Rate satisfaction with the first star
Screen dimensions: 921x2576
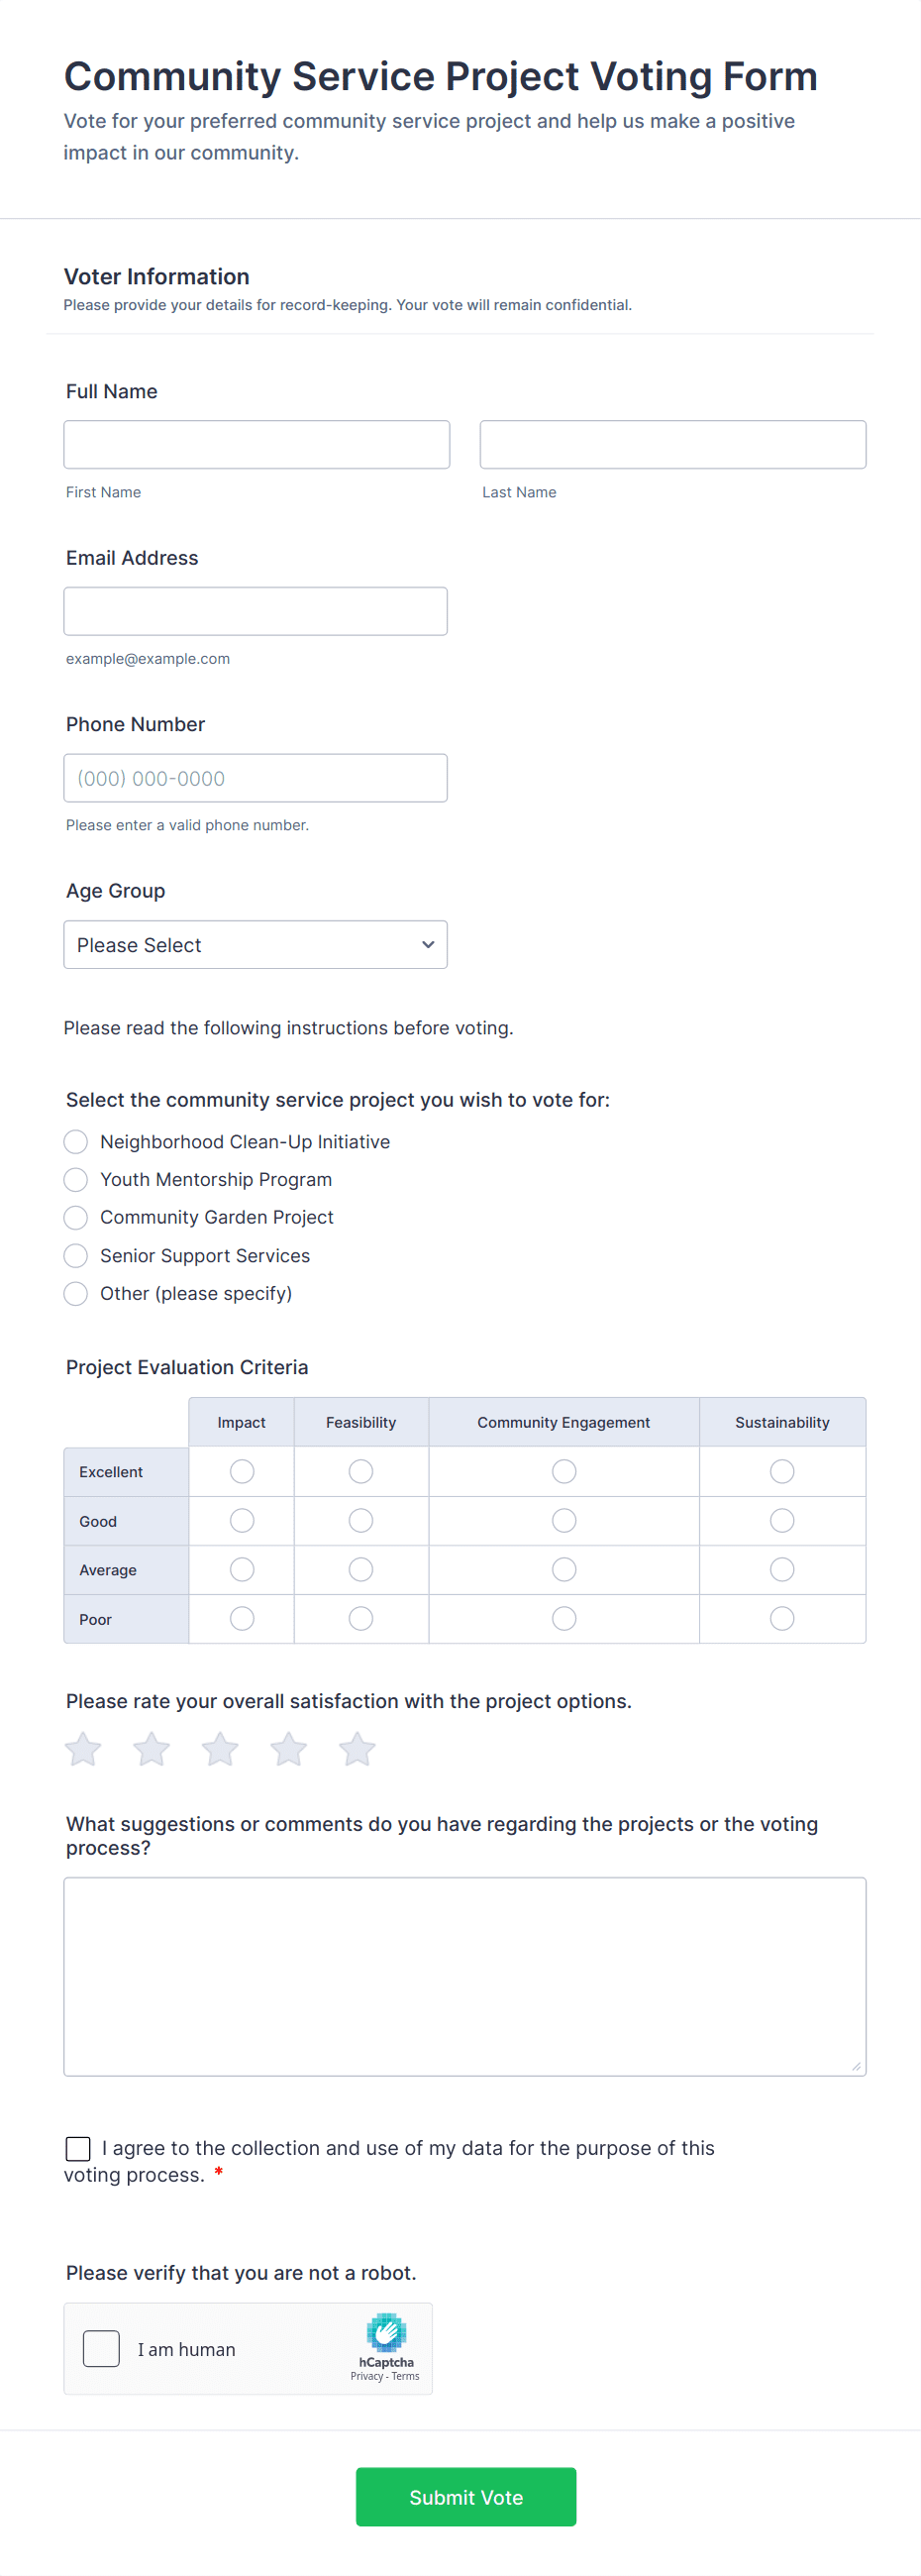pyautogui.click(x=83, y=1749)
